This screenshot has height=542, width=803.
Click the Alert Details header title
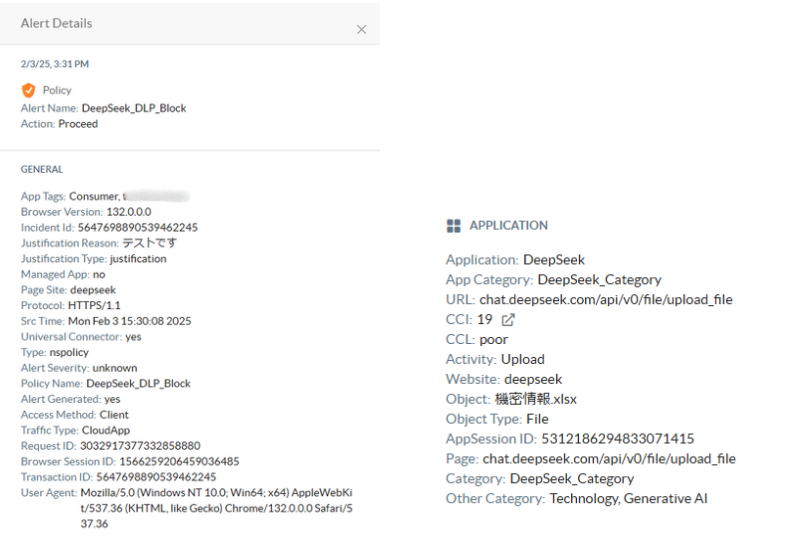tap(57, 23)
